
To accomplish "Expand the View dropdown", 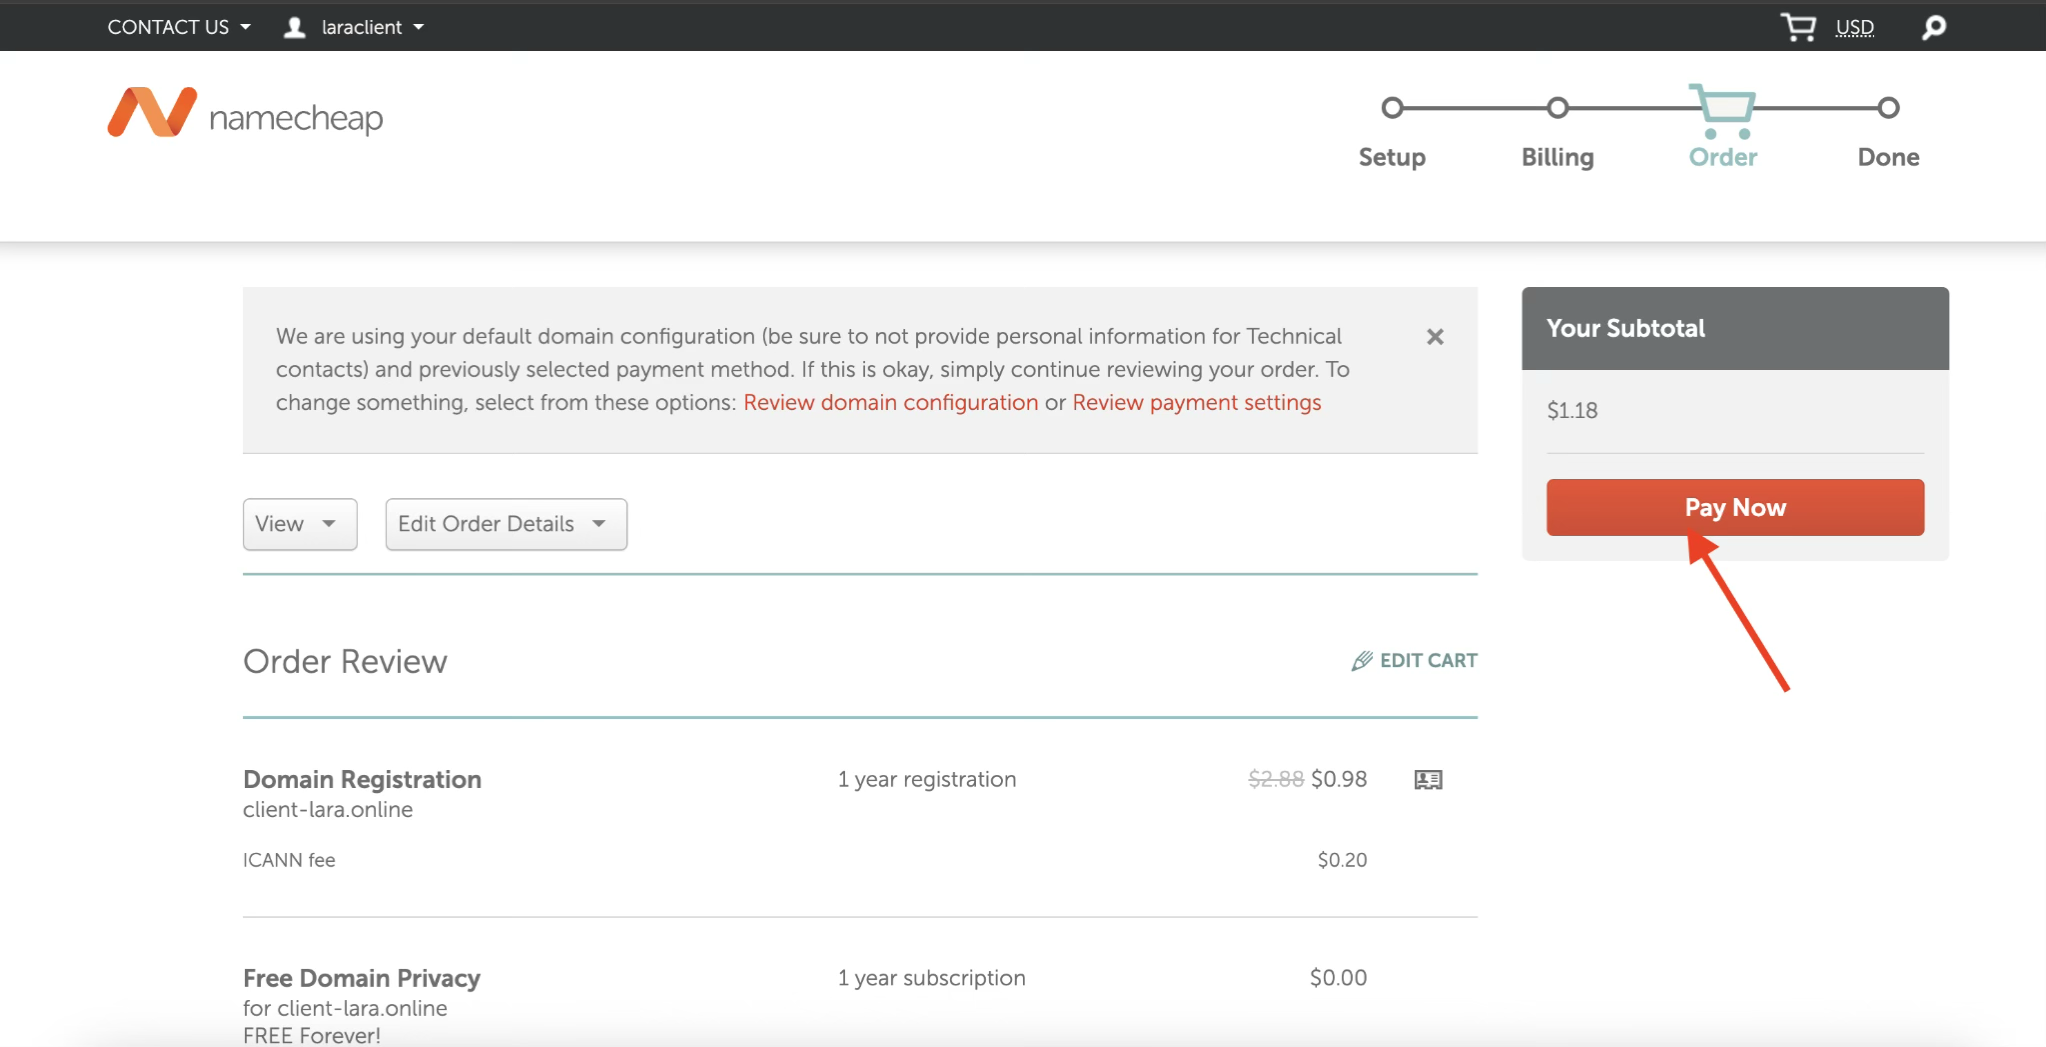I will [299, 524].
